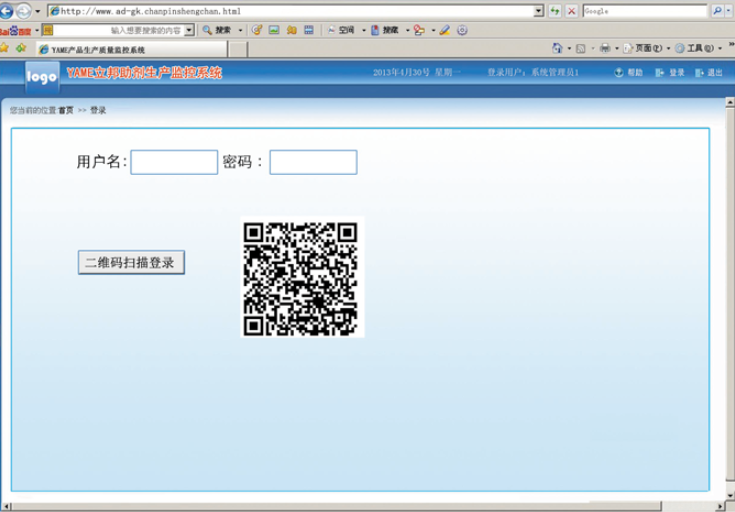Viewport: 735px width, 512px height.
Task: Open the search provider dropdown arrow
Action: pyautogui.click(x=729, y=11)
